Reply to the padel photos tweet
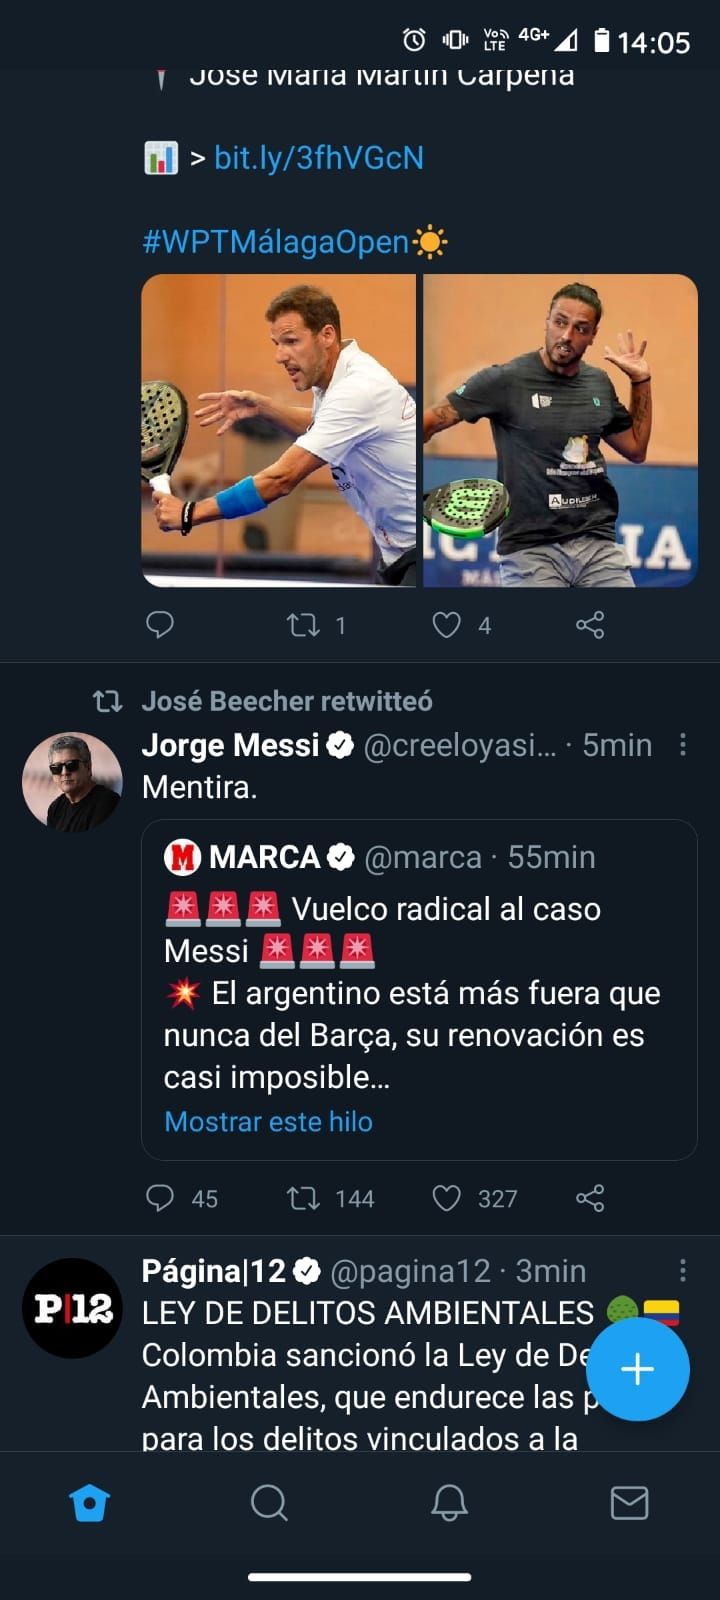This screenshot has width=720, height=1600. point(160,625)
